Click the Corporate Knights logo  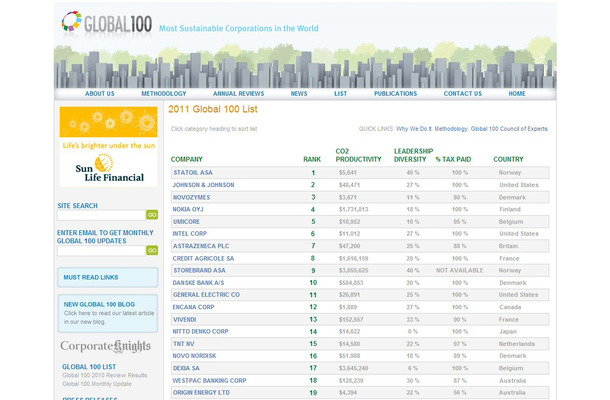(105, 346)
